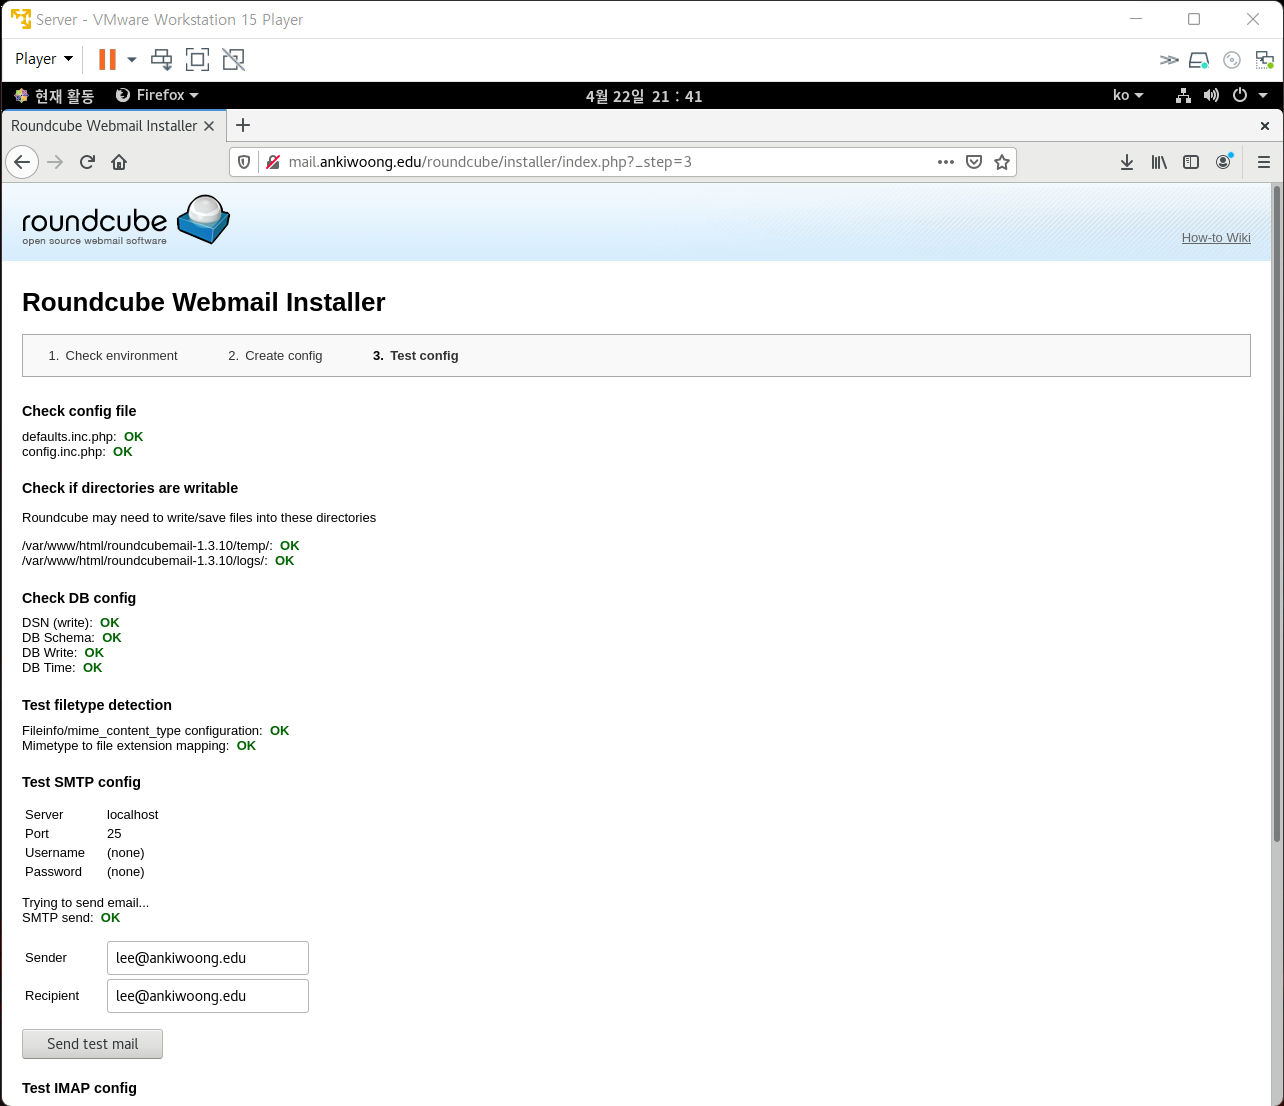The image size is (1284, 1106).
Task: Save page to Pocket
Action: pyautogui.click(x=974, y=162)
